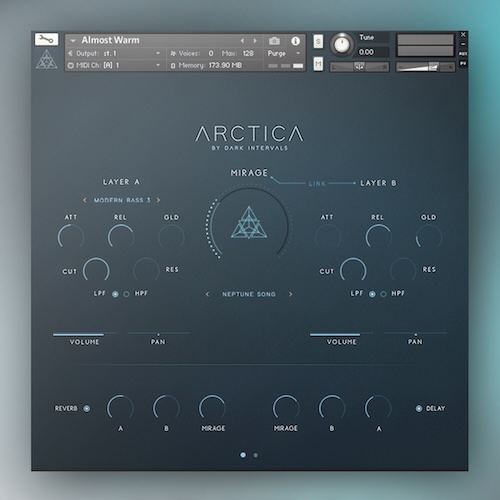Click Delay Mirage send knob
Viewport: 500px width, 500px height.
click(x=286, y=408)
